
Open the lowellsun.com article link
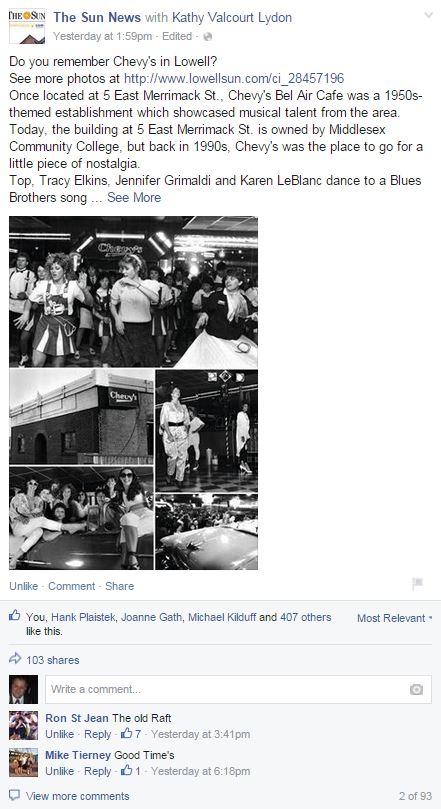pyautogui.click(x=234, y=78)
